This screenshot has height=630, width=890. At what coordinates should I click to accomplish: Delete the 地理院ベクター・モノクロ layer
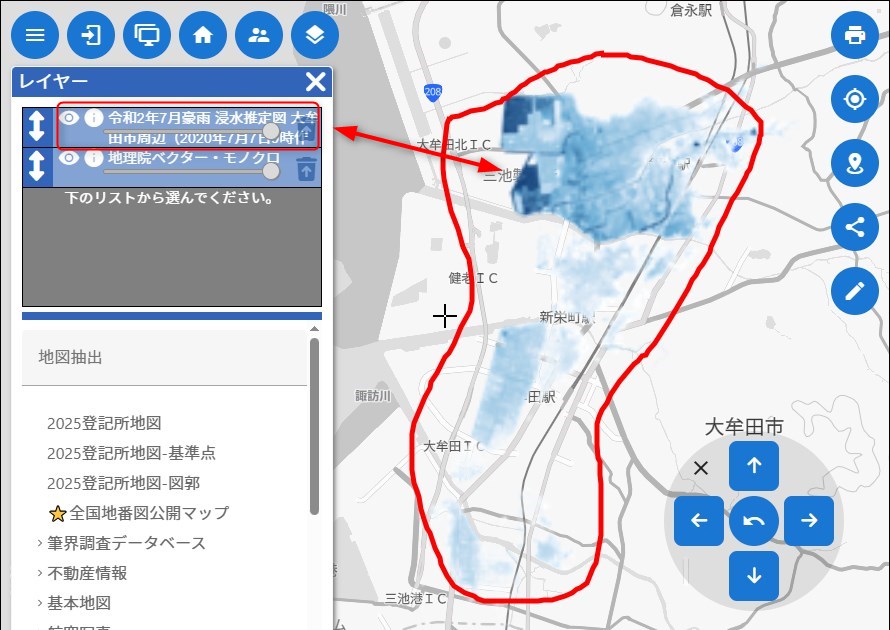pos(307,169)
